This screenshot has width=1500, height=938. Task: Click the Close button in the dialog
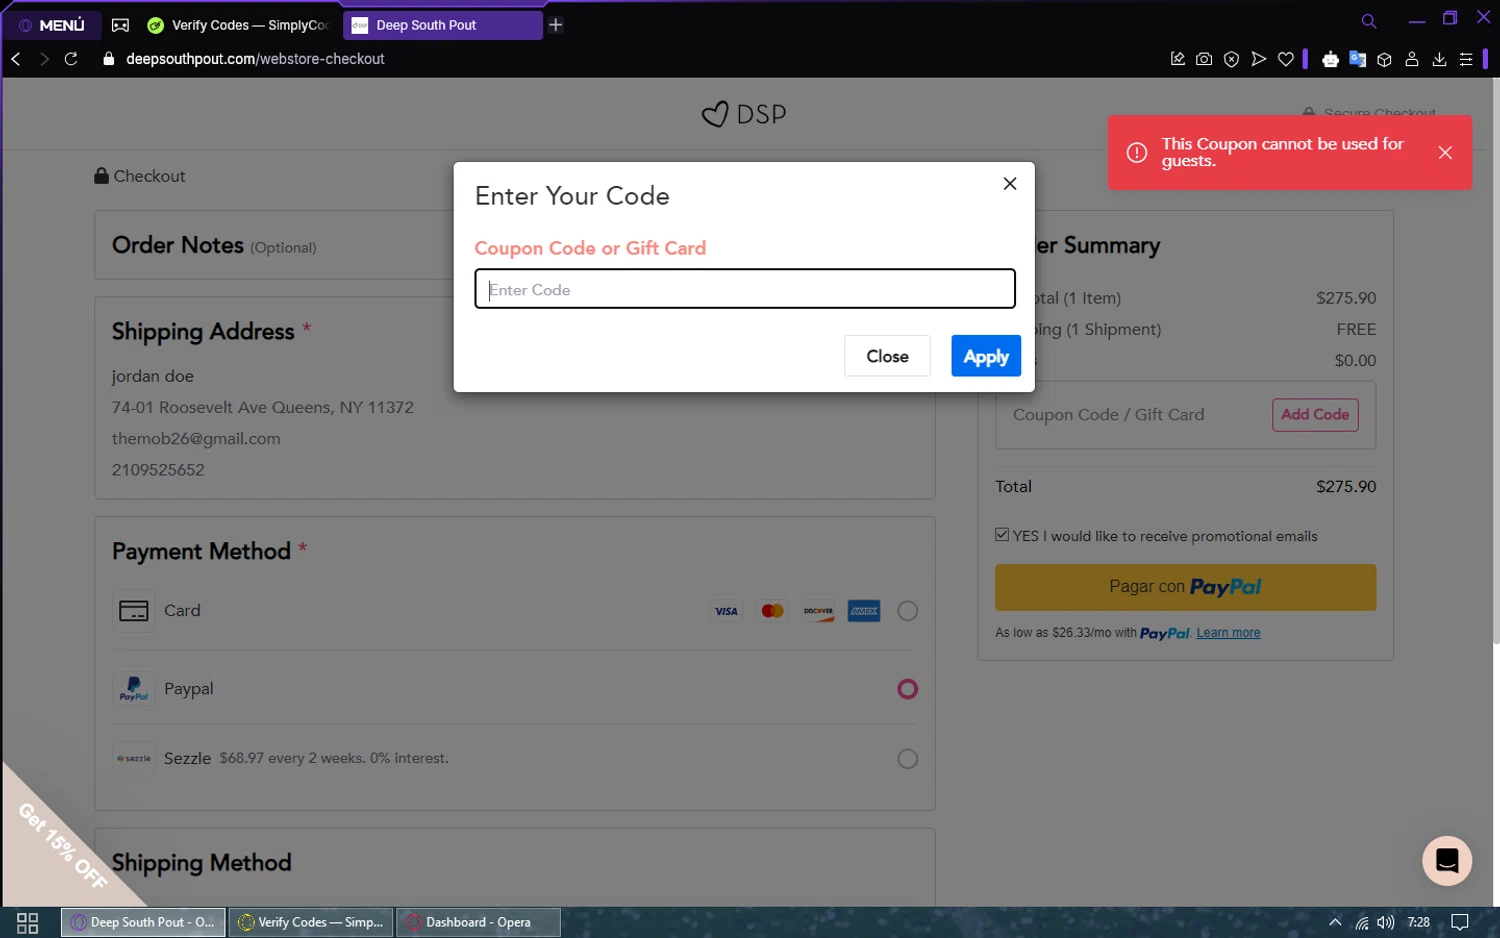[x=887, y=356]
